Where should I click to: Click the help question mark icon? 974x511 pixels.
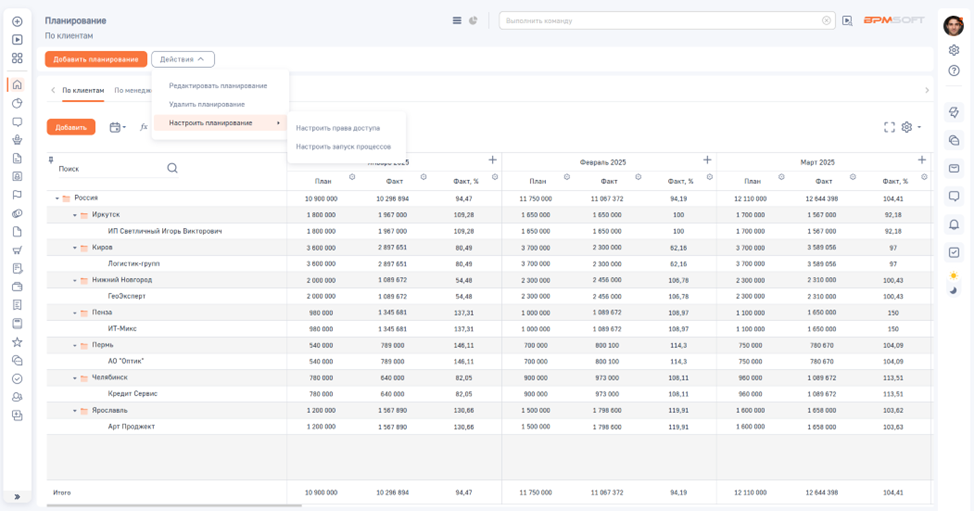pos(954,70)
